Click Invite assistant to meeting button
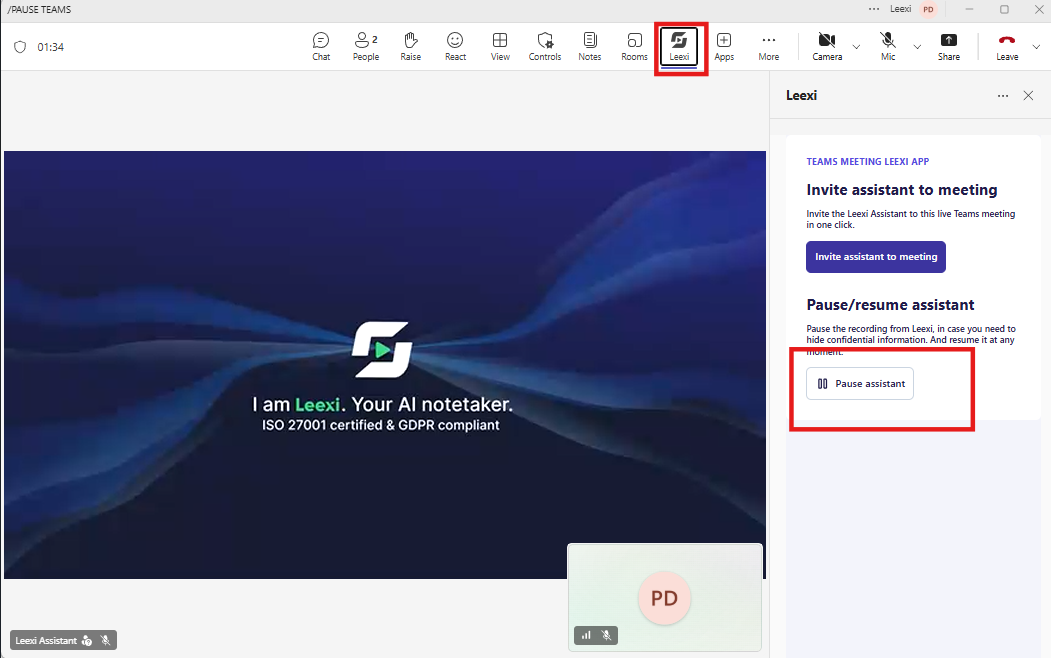The width and height of the screenshot is (1051, 658). (875, 257)
